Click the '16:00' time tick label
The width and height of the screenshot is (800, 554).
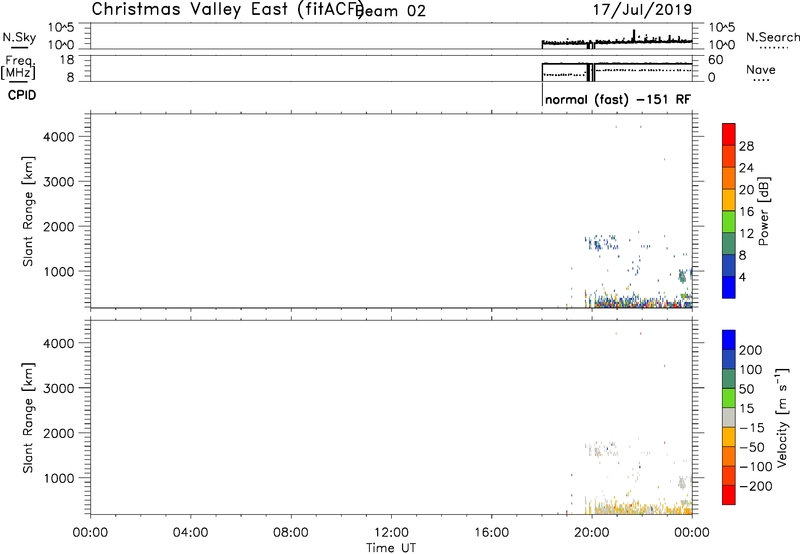coord(491,533)
